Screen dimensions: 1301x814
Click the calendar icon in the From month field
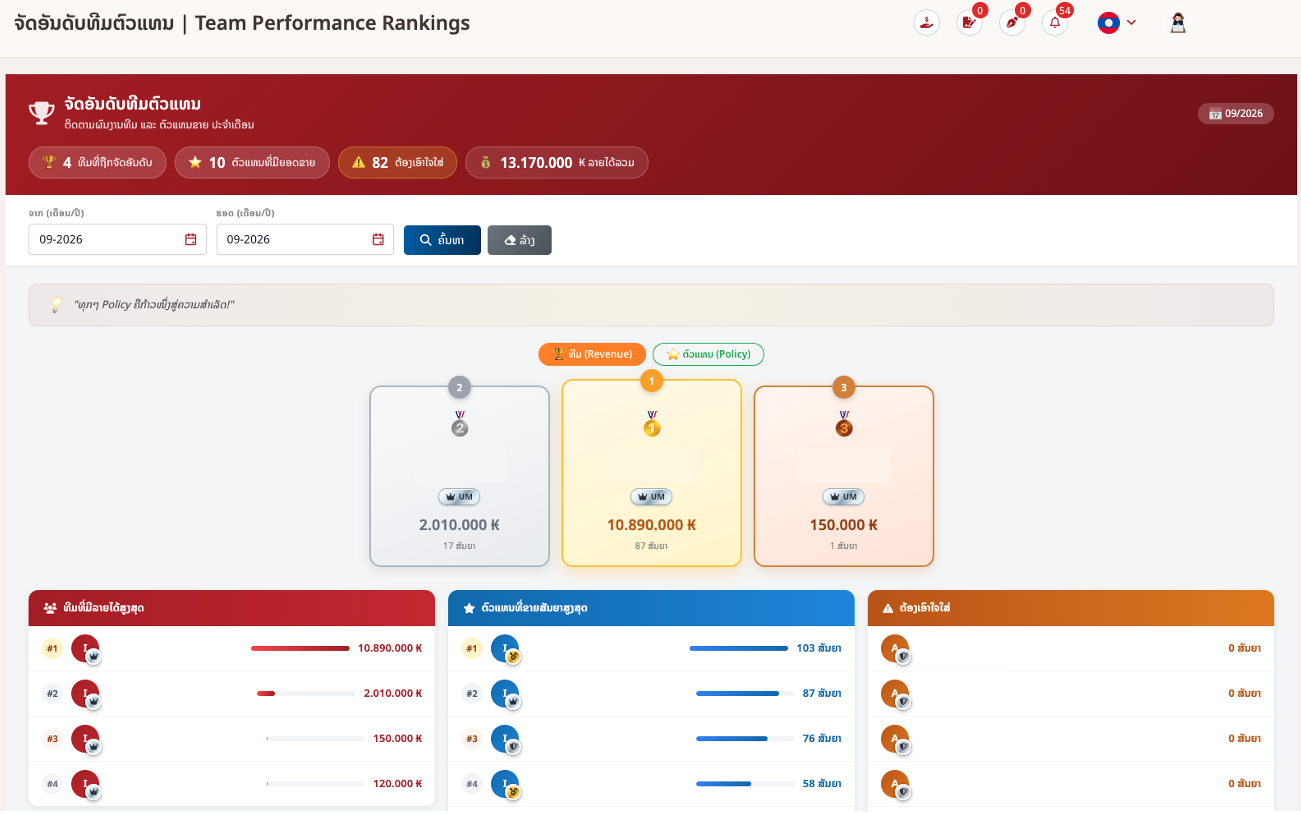coord(190,239)
